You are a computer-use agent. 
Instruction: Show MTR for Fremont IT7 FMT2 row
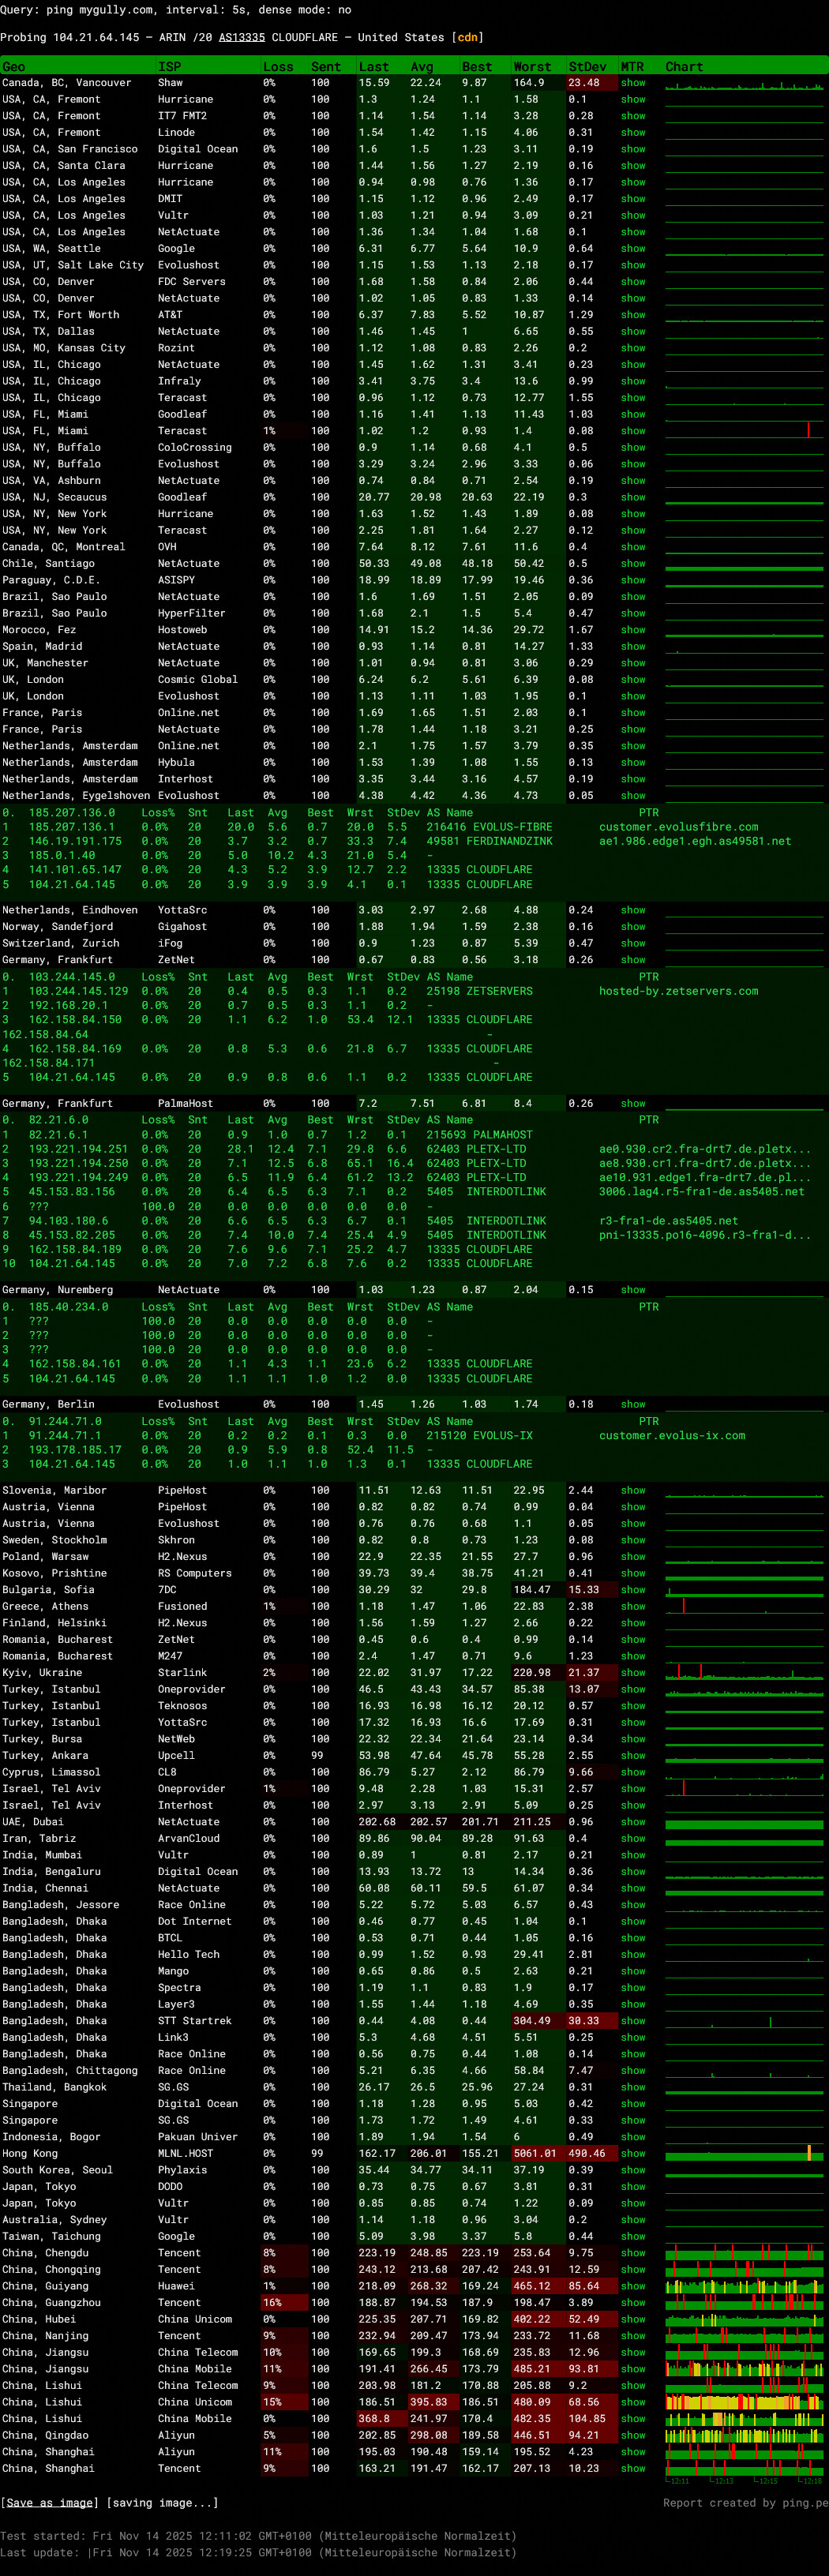pyautogui.click(x=633, y=116)
